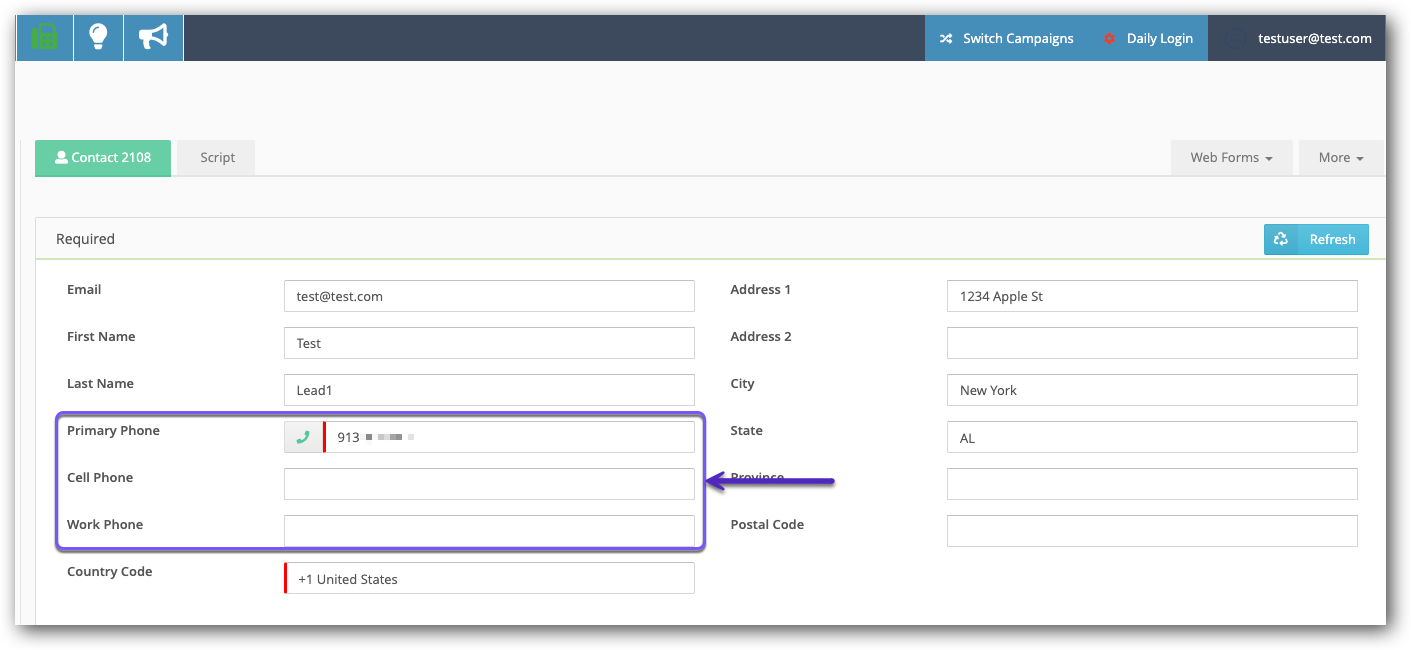Screen dimensions: 1411x650
Task: Click the Postal Code input field
Action: click(1152, 531)
